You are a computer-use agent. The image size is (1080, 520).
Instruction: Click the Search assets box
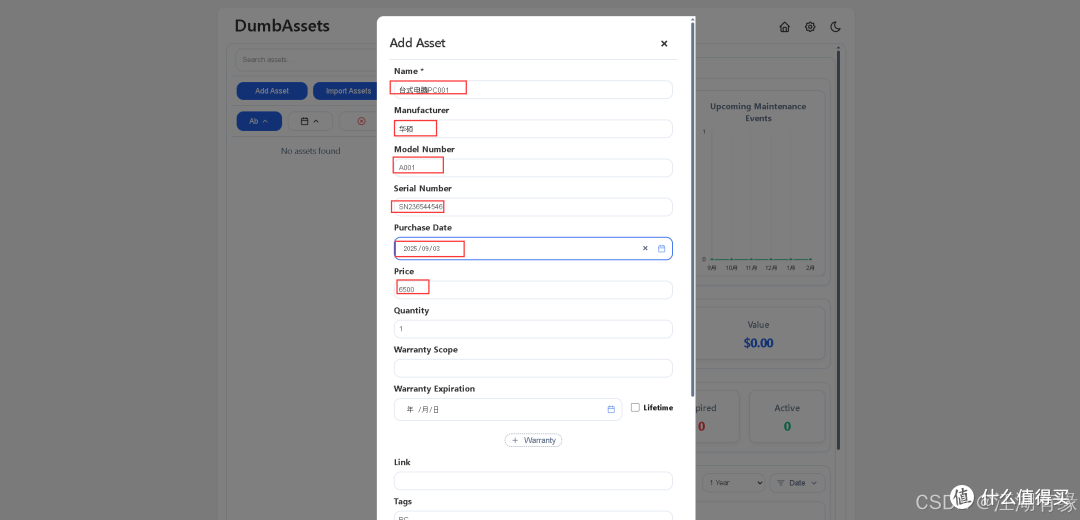(x=306, y=60)
